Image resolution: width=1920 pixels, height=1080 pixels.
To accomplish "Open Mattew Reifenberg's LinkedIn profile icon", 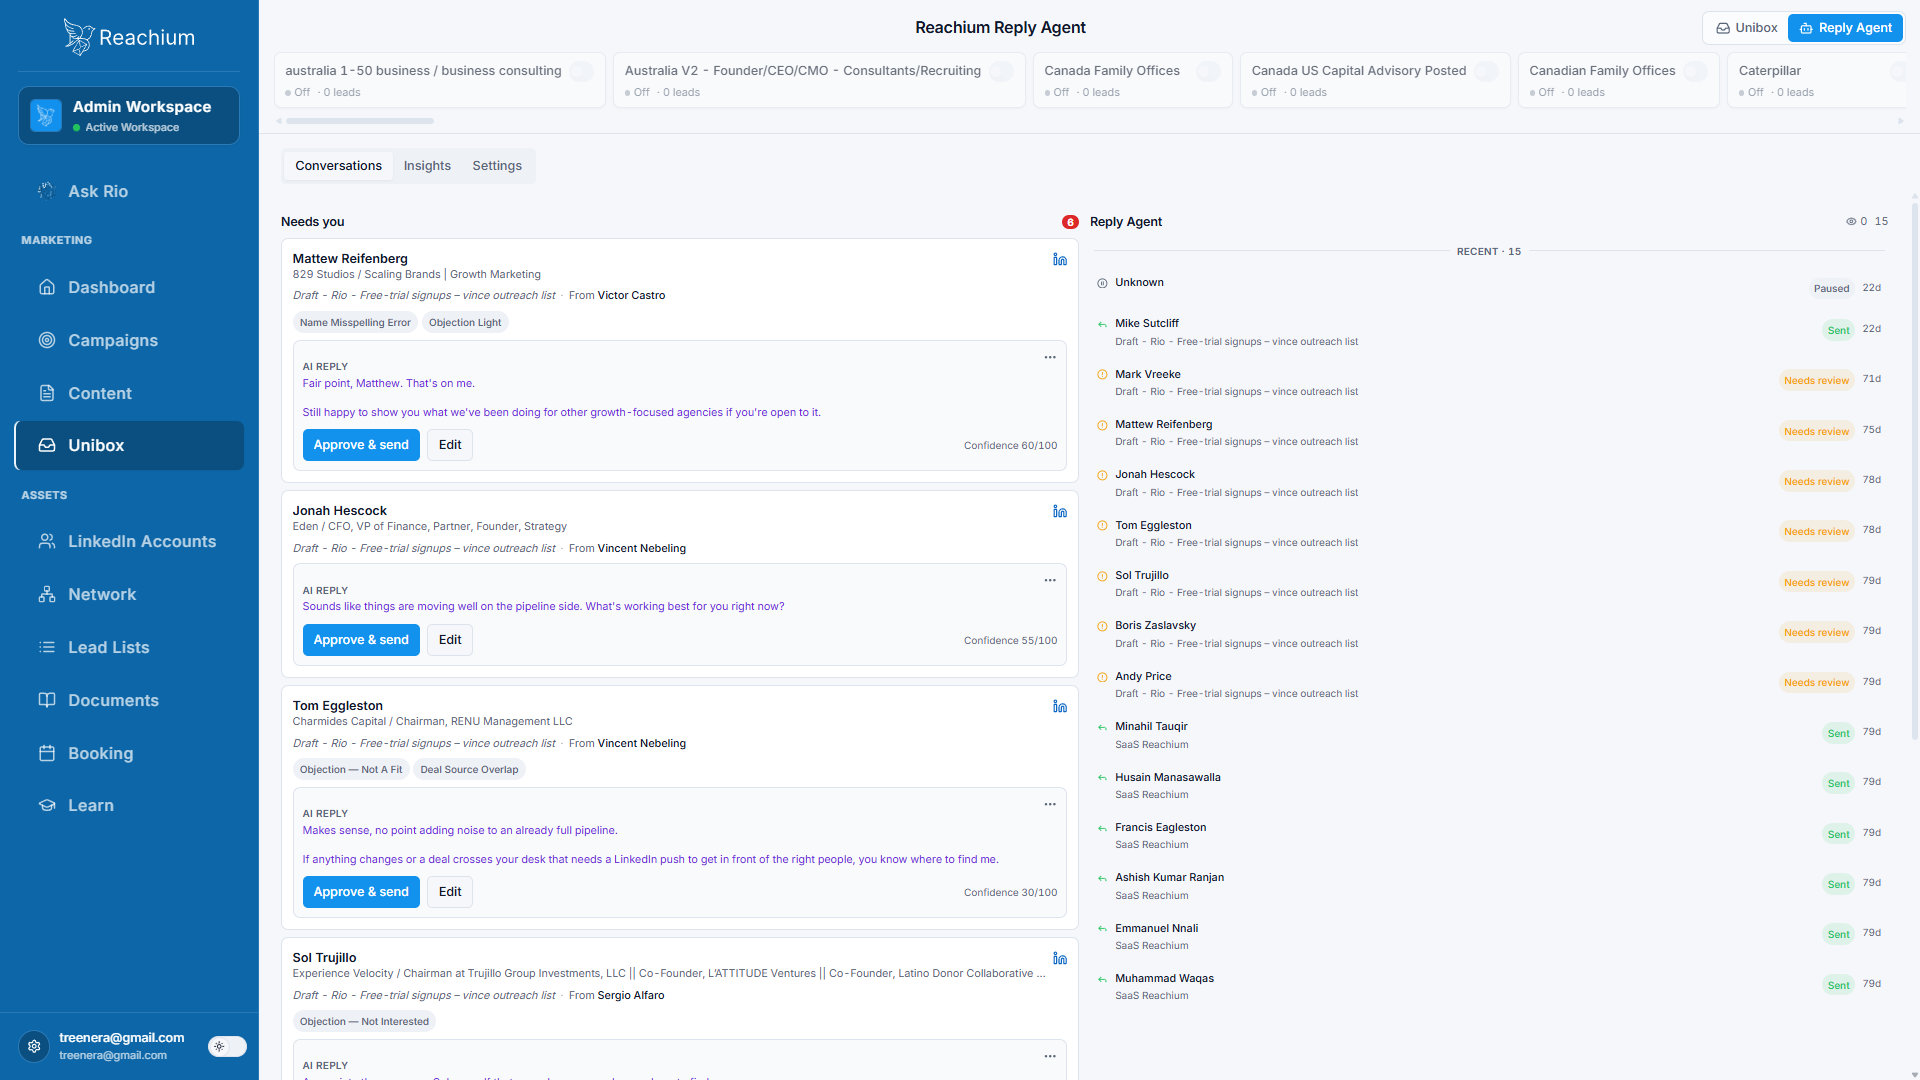I will pyautogui.click(x=1060, y=259).
